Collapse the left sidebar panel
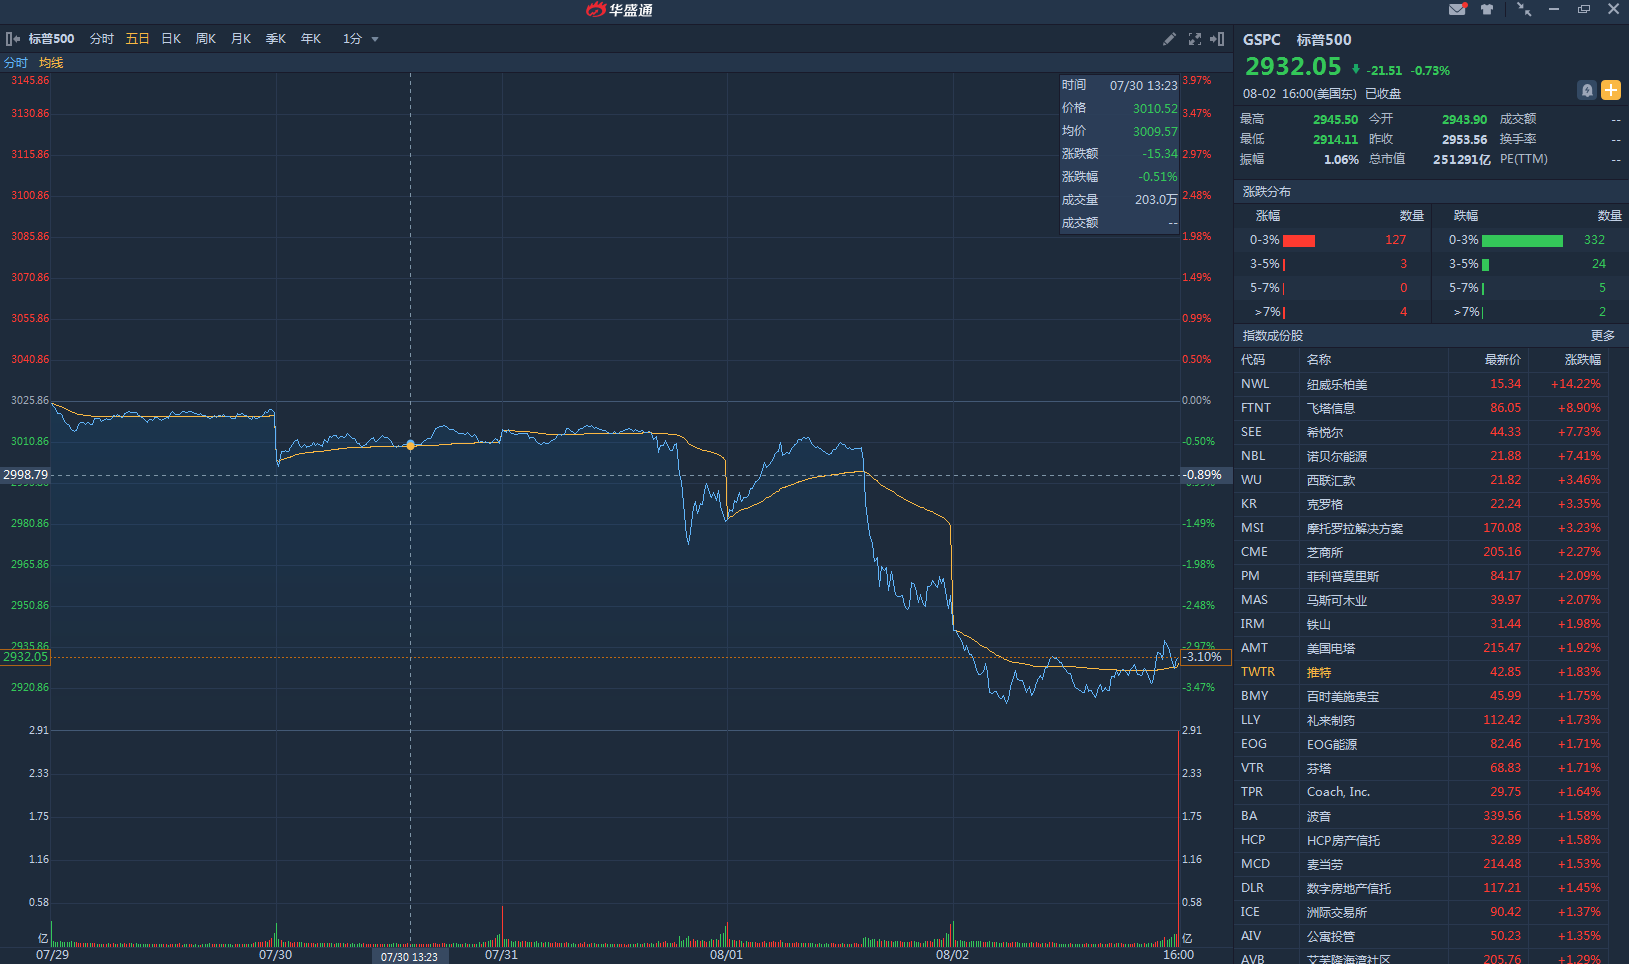The image size is (1629, 964). (x=13, y=39)
